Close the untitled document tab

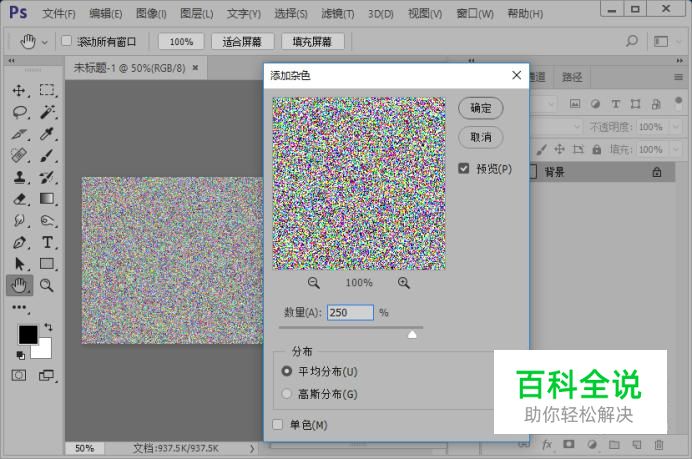[x=195, y=68]
